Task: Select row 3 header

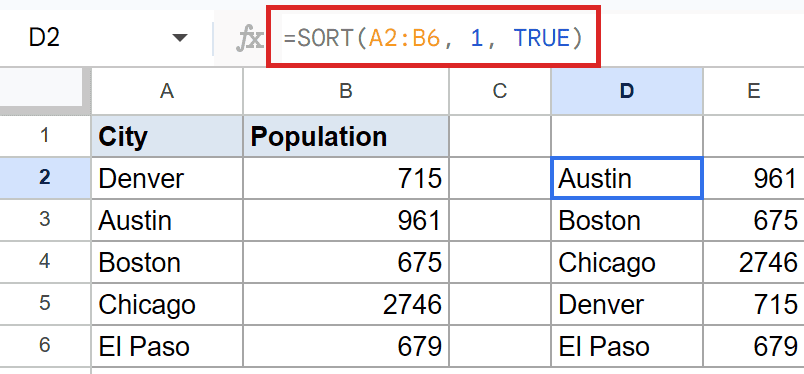Action: [x=45, y=220]
